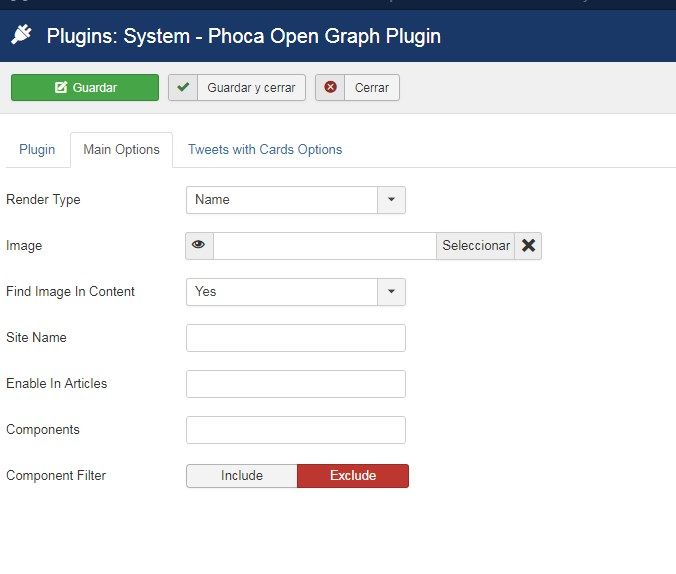The width and height of the screenshot is (676, 574).
Task: Click the red X circle icon beside Cerrar
Action: coord(330,88)
